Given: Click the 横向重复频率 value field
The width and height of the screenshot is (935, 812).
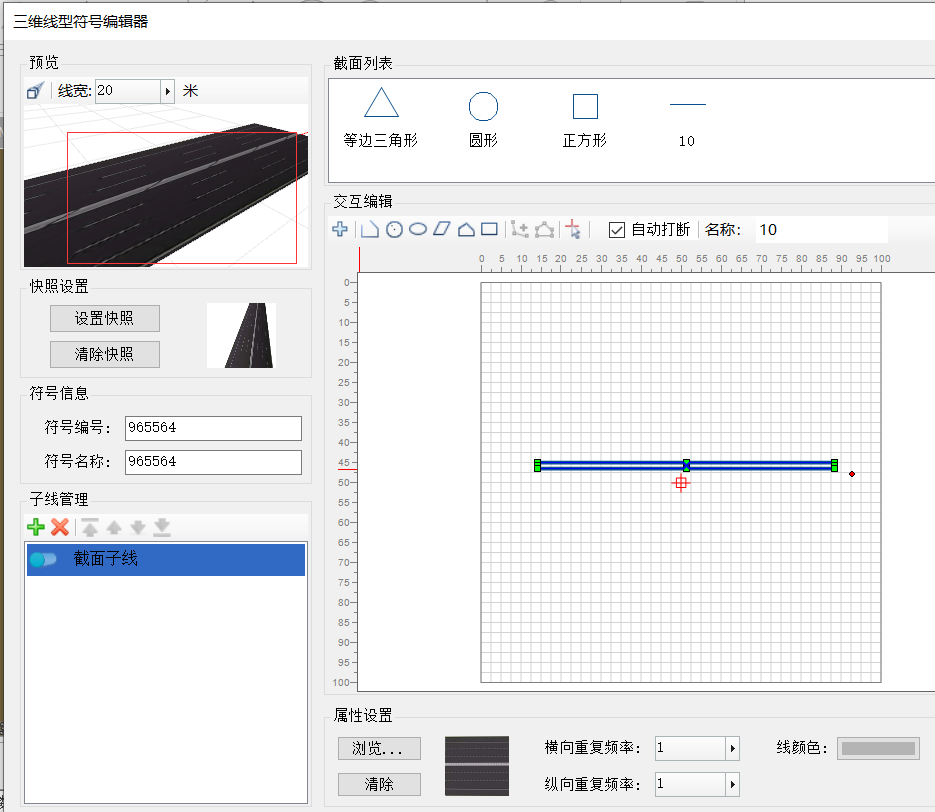Looking at the screenshot, I should click(x=691, y=748).
